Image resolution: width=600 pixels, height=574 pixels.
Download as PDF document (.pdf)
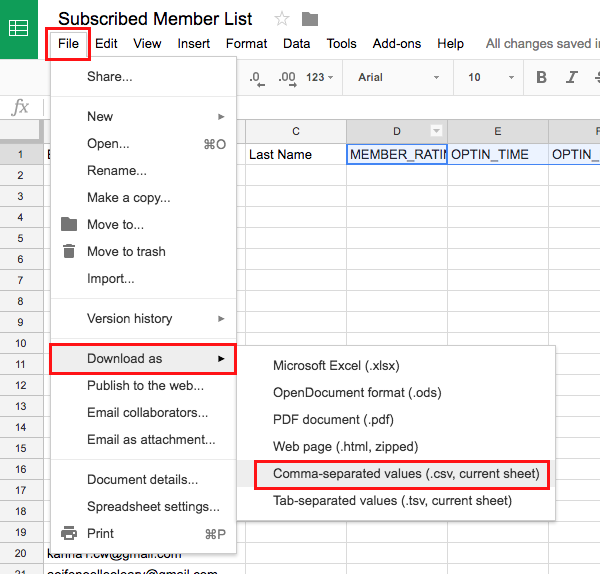(396, 419)
